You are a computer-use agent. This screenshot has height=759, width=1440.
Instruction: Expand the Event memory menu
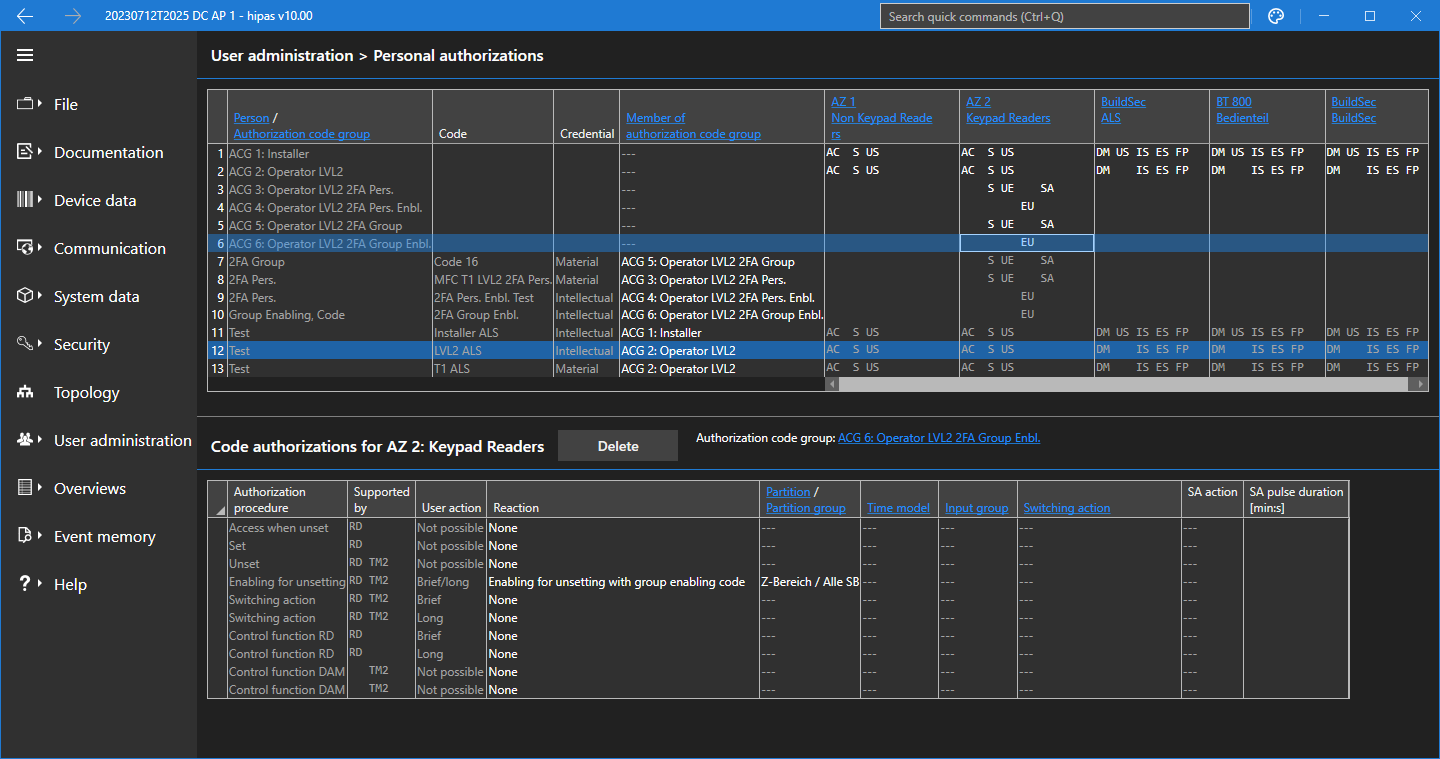point(104,537)
